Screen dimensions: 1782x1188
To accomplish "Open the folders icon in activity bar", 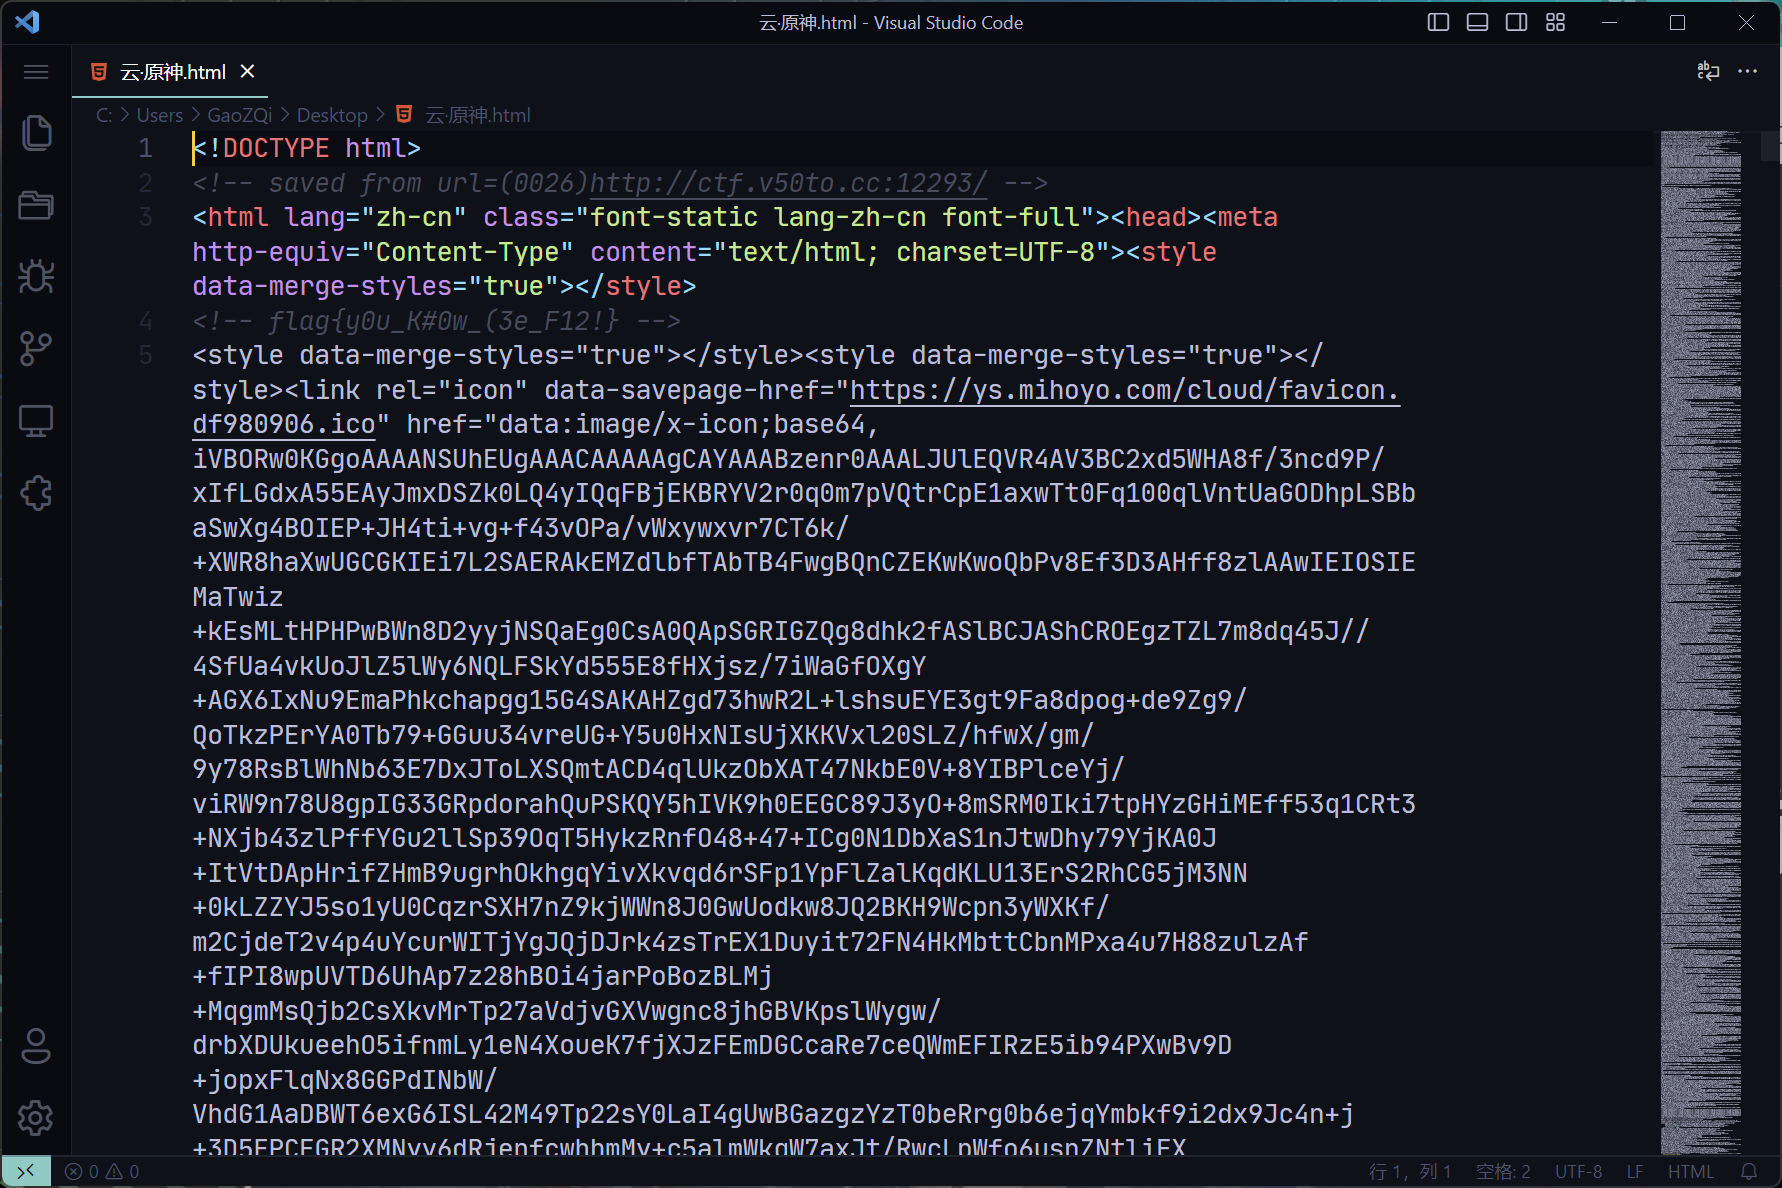I will coord(36,205).
